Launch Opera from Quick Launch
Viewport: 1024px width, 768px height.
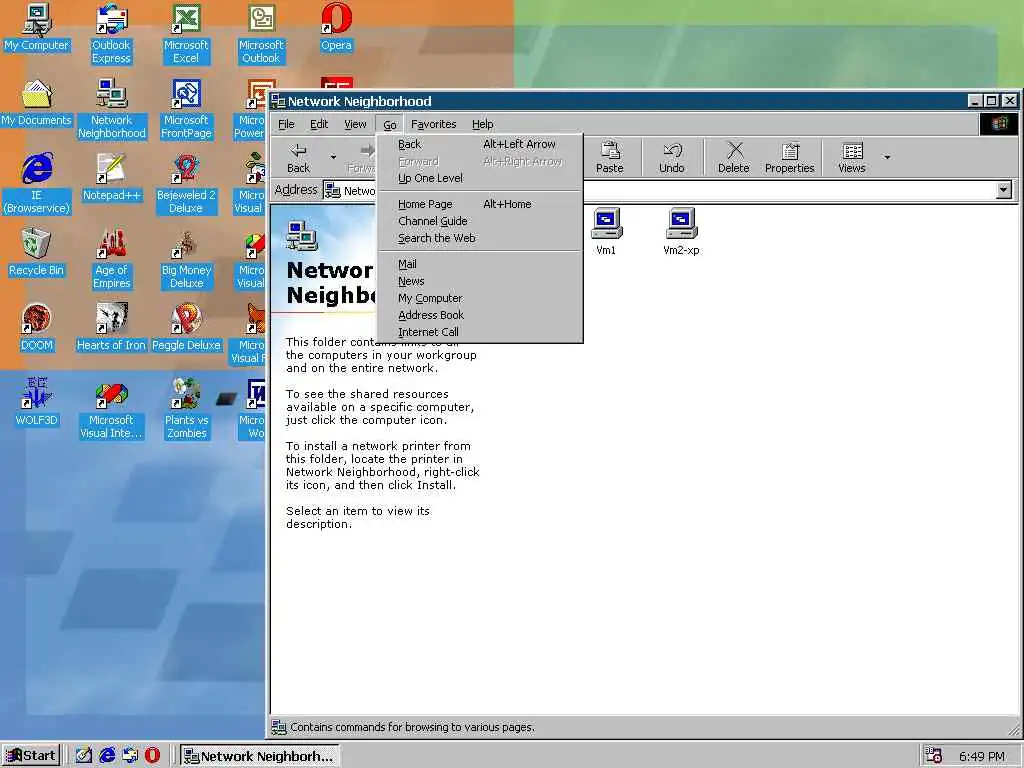[152, 756]
